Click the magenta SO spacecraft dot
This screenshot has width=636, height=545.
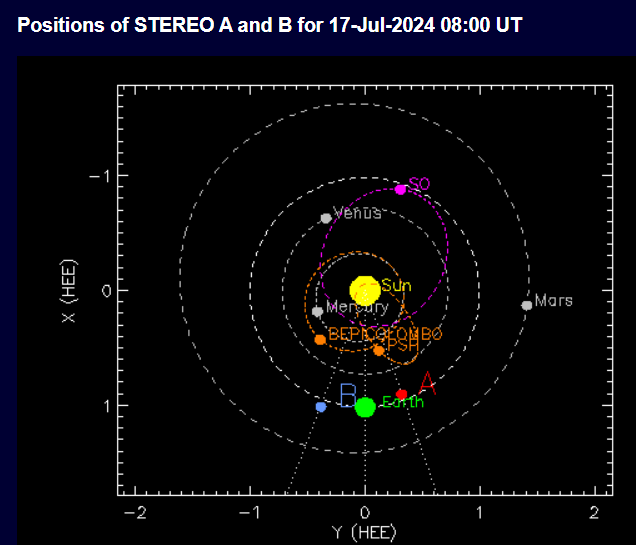click(x=400, y=189)
